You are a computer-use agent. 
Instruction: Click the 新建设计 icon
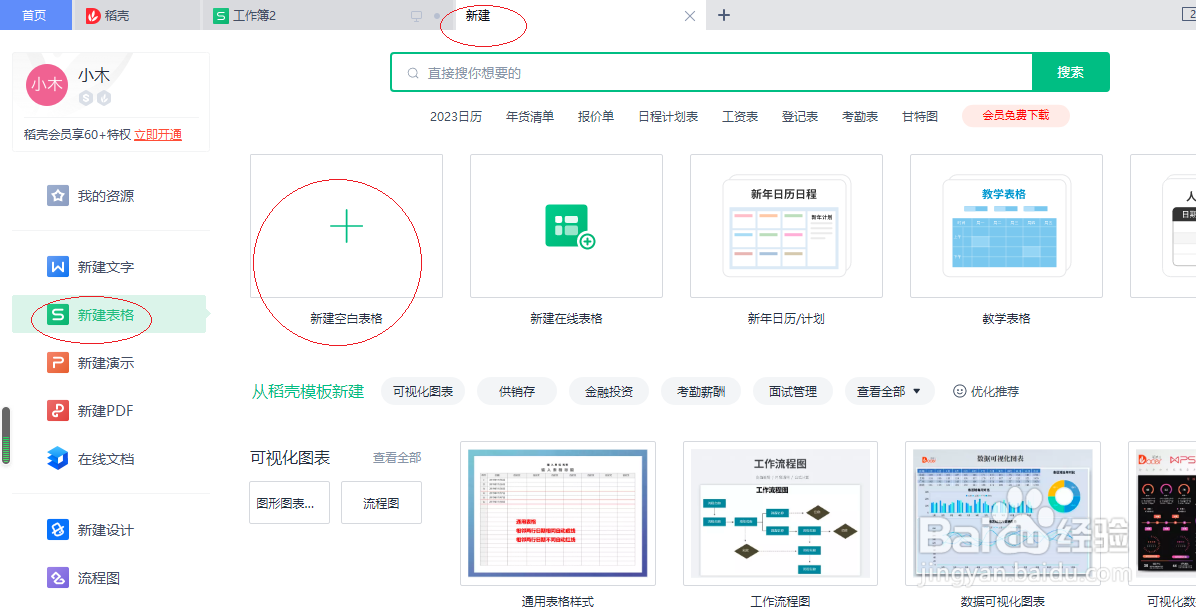click(58, 529)
